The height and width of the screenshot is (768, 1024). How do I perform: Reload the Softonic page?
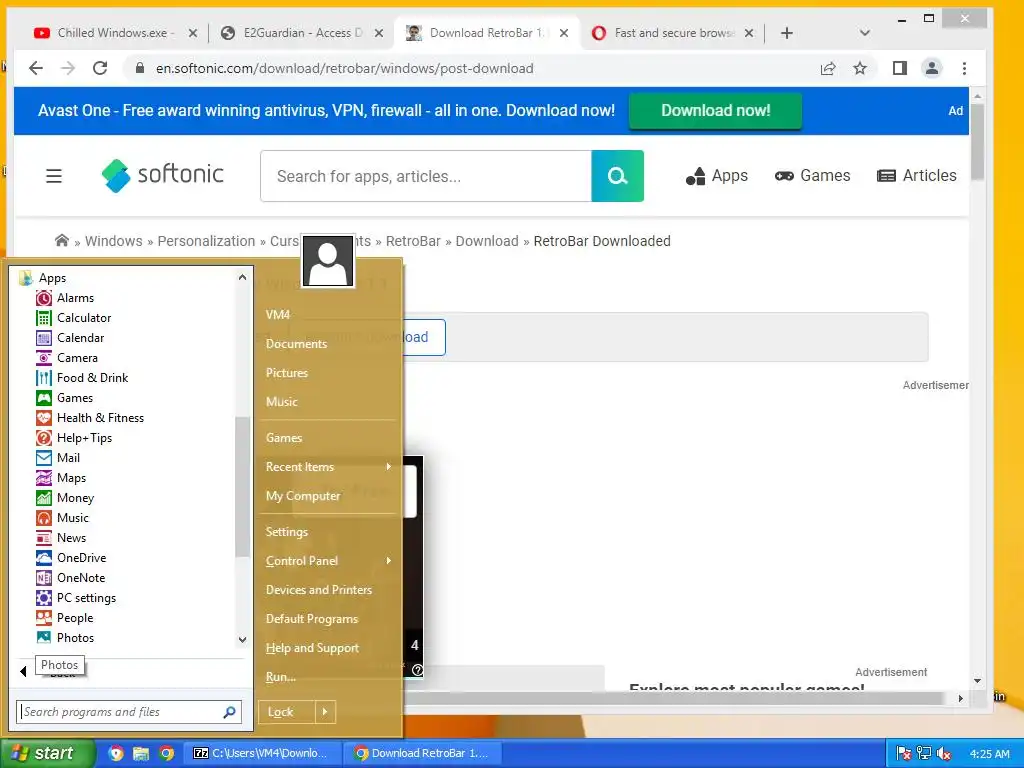pyautogui.click(x=100, y=68)
